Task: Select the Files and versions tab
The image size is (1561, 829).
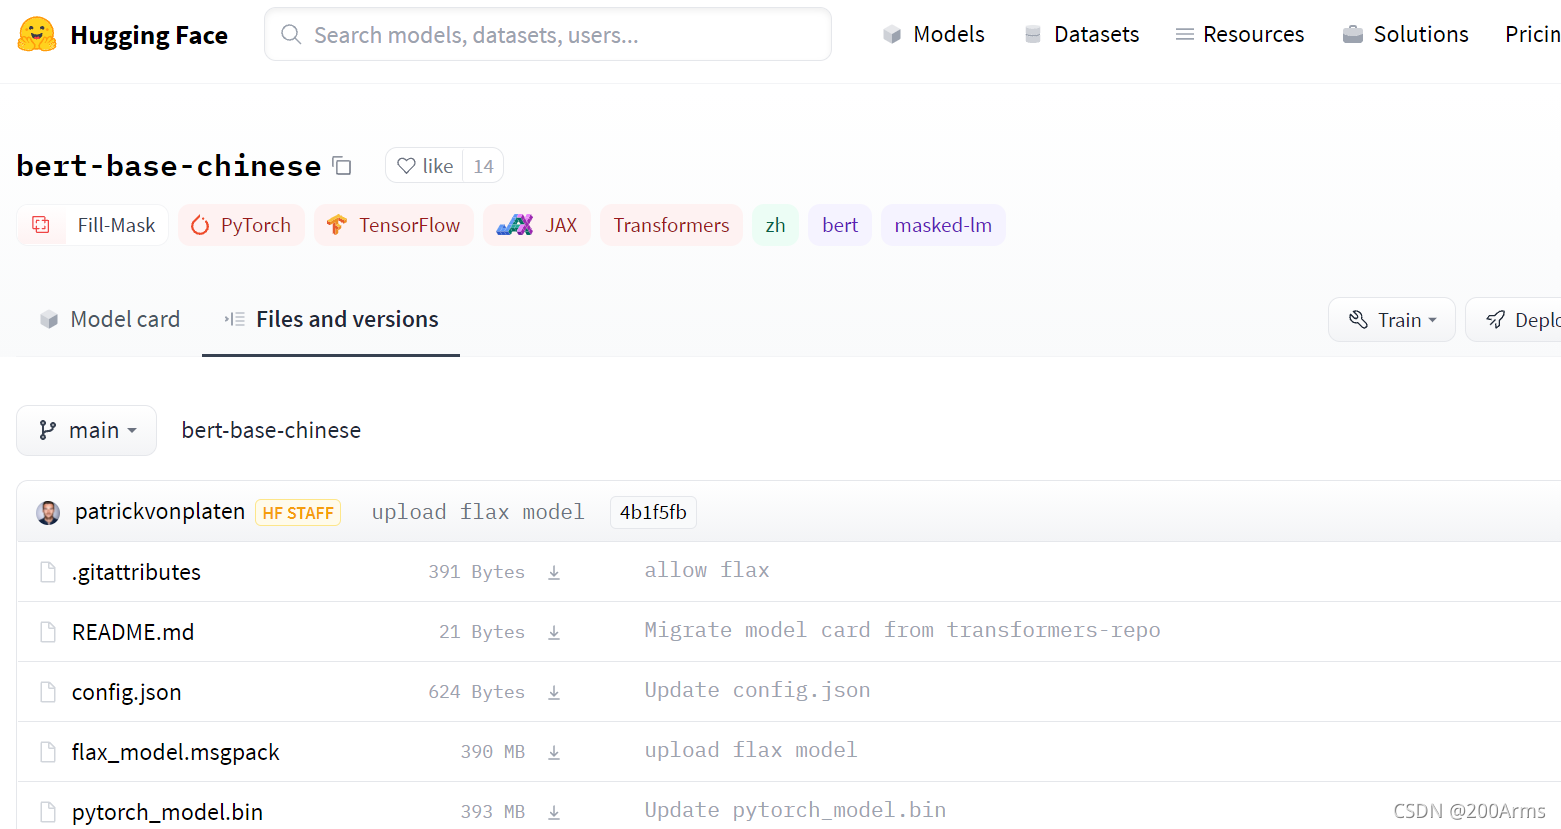Action: click(x=331, y=319)
